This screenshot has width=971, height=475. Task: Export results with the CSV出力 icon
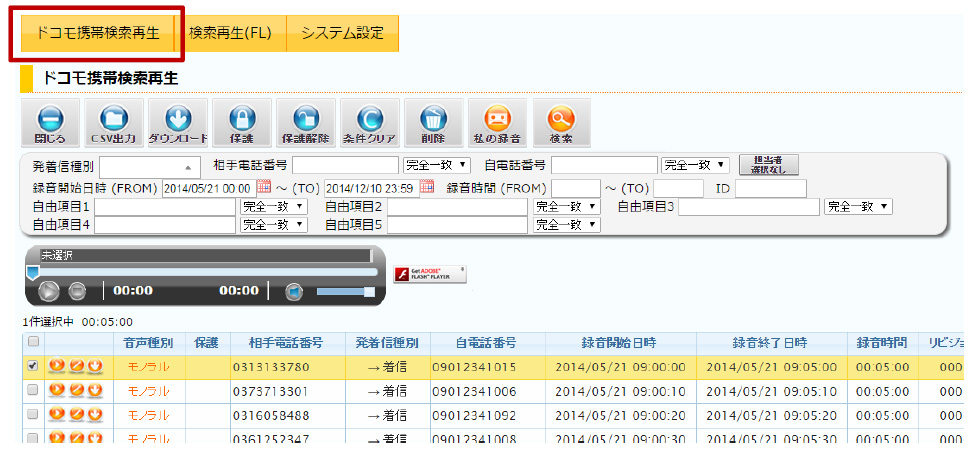[x=114, y=123]
